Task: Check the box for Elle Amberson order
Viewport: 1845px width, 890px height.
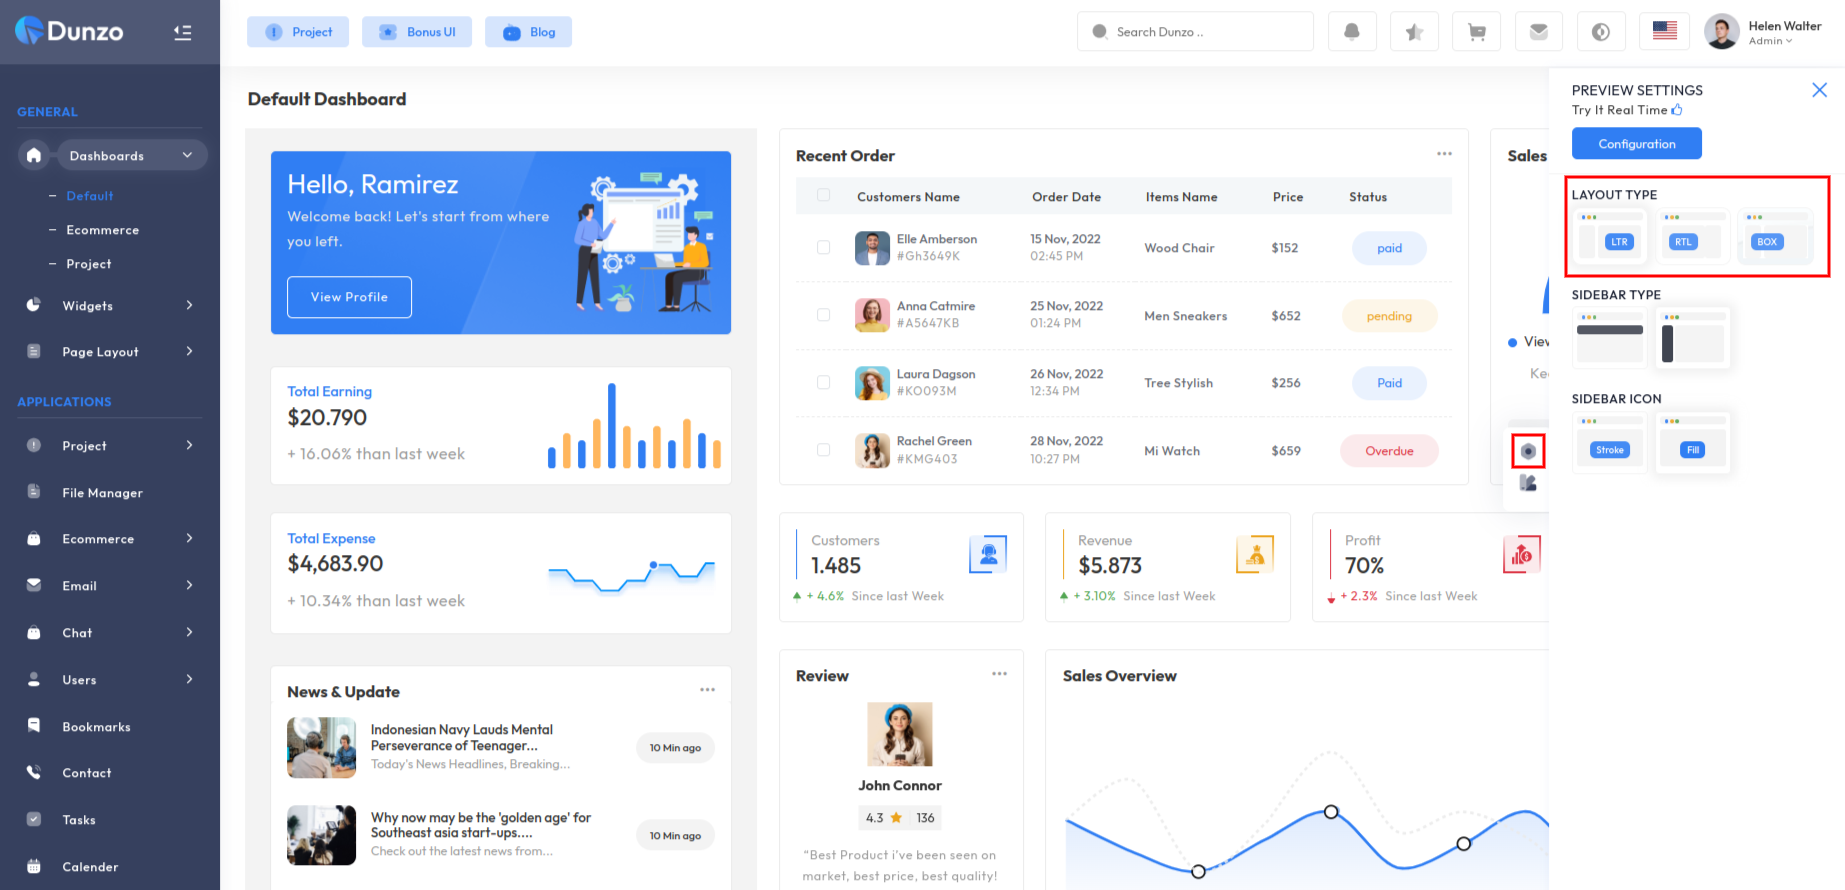Action: (823, 247)
